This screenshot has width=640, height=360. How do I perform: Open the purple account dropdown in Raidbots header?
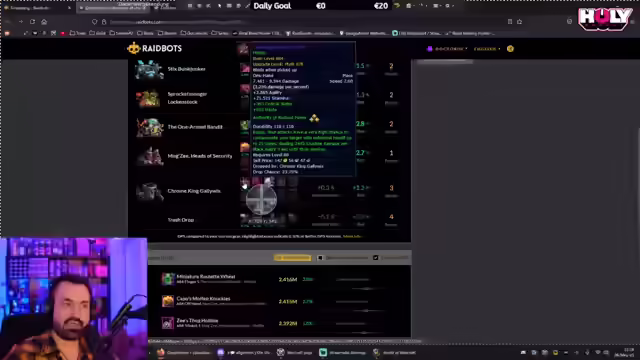coord(447,49)
